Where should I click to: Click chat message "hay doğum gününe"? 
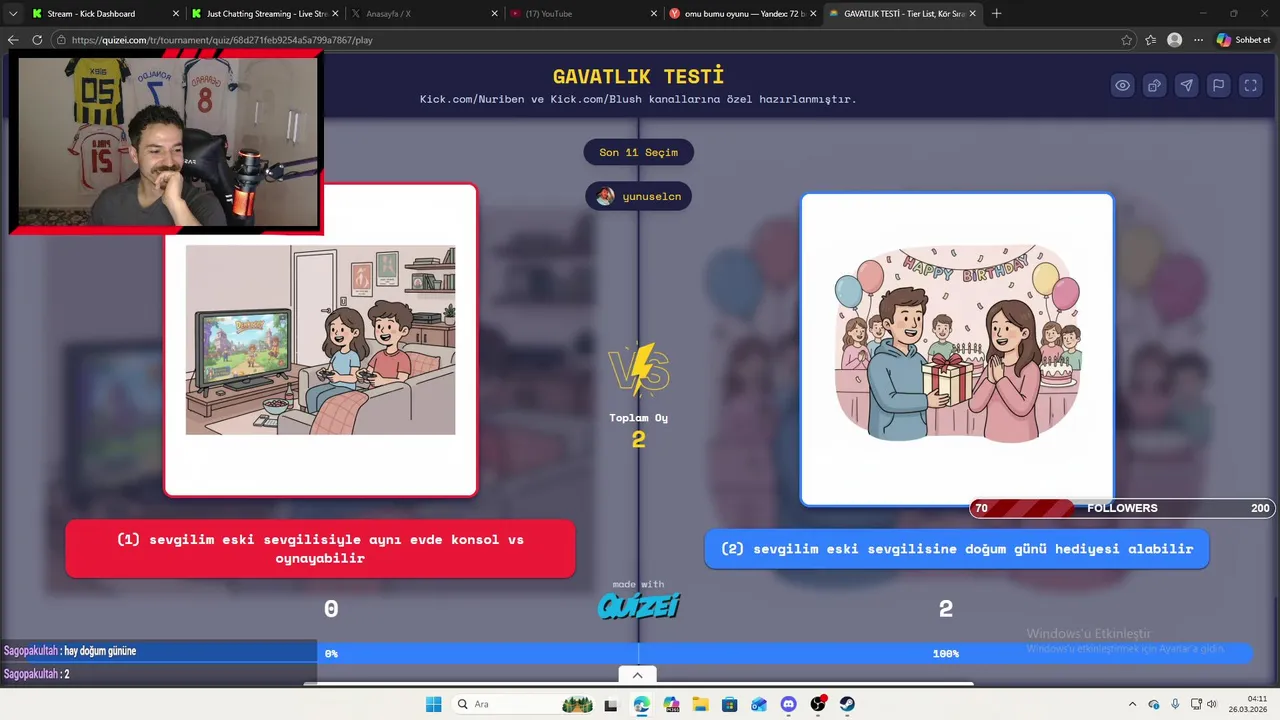pyautogui.click(x=100, y=651)
